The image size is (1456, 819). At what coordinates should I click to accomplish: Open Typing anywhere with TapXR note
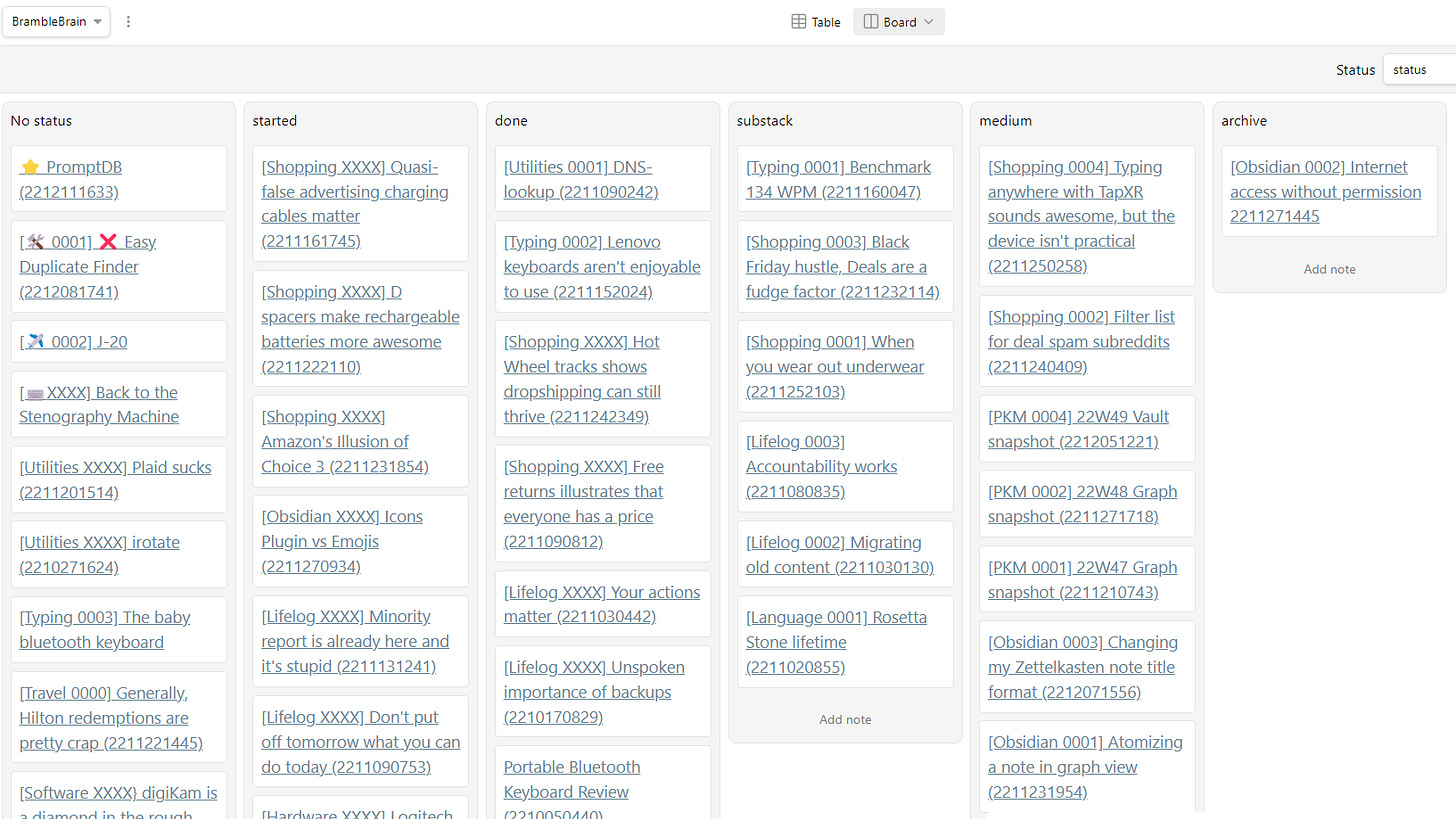(1087, 216)
